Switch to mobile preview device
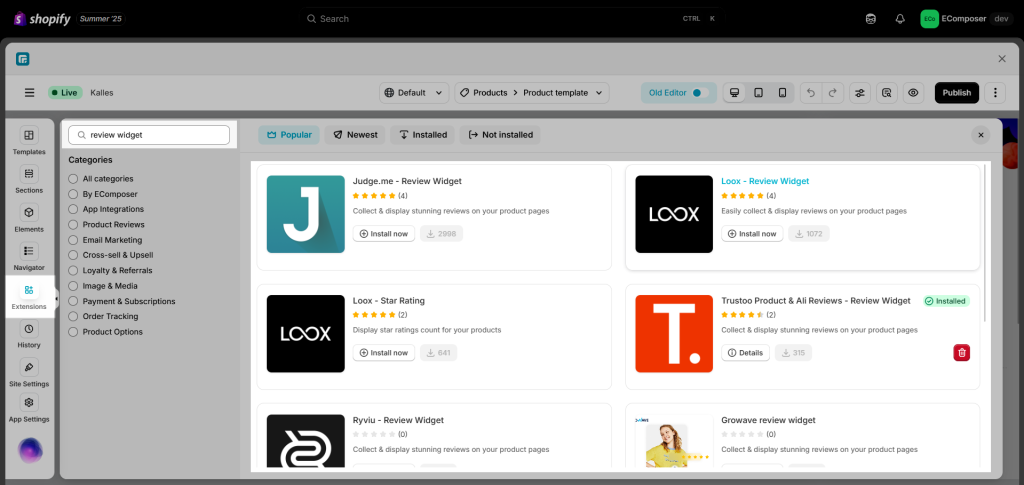 [782, 93]
